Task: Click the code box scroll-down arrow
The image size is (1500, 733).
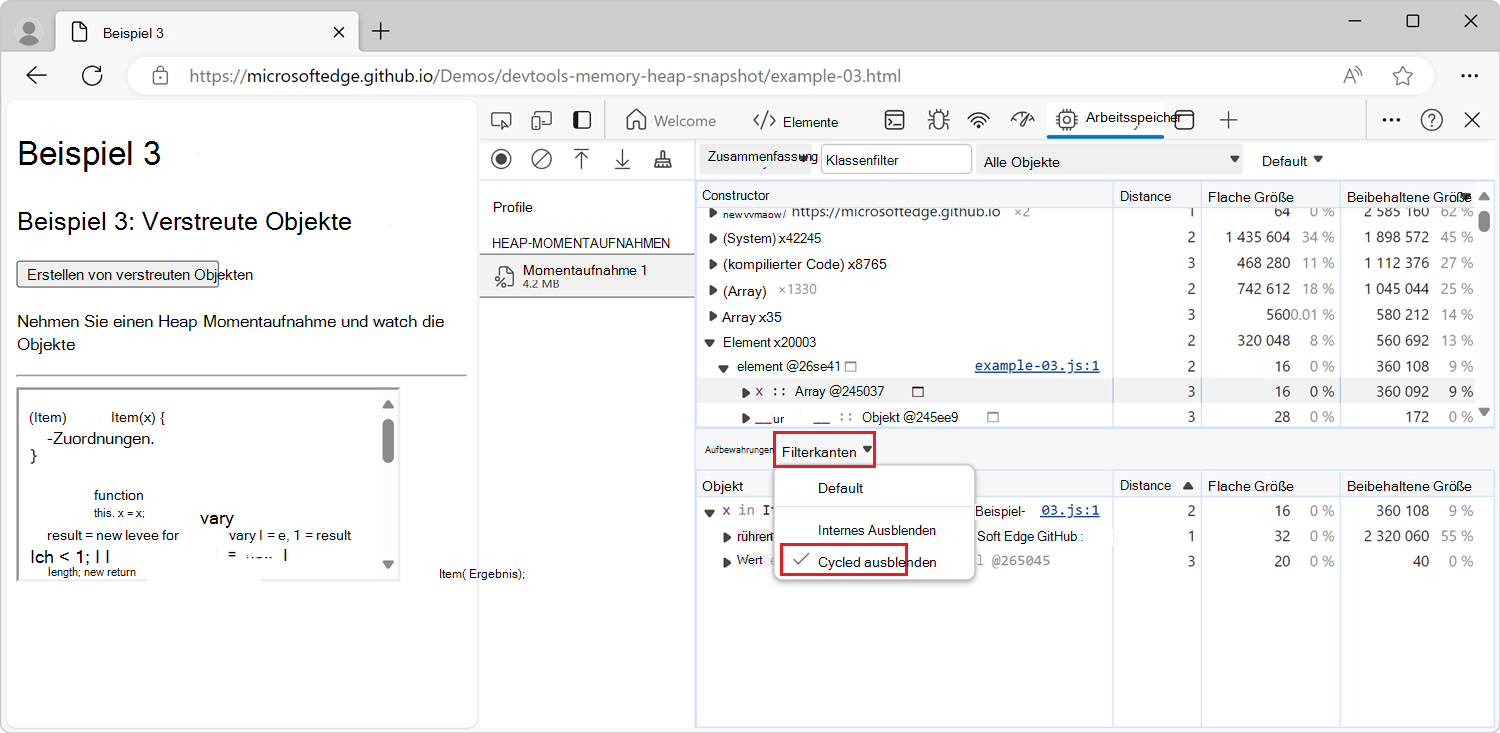Action: click(388, 565)
